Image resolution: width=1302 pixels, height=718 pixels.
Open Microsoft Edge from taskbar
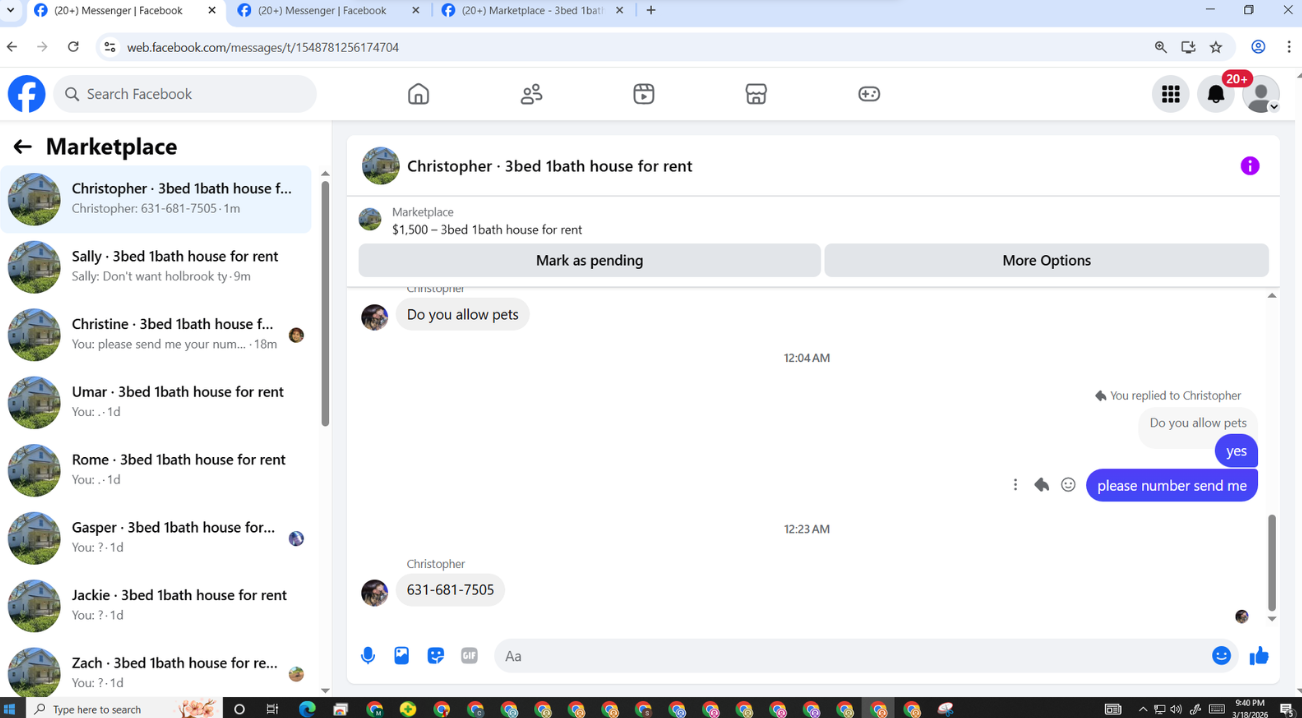pos(306,709)
